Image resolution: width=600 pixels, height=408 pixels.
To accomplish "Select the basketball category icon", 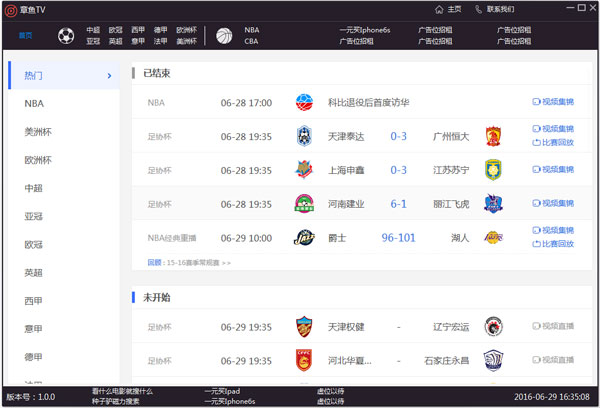I will coord(224,36).
